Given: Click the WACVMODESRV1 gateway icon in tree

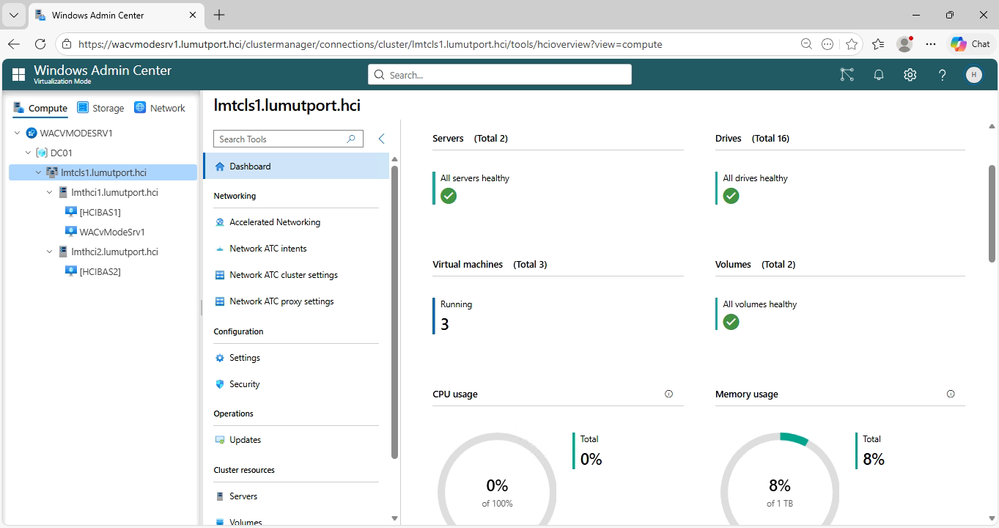Looking at the screenshot, I should [31, 133].
